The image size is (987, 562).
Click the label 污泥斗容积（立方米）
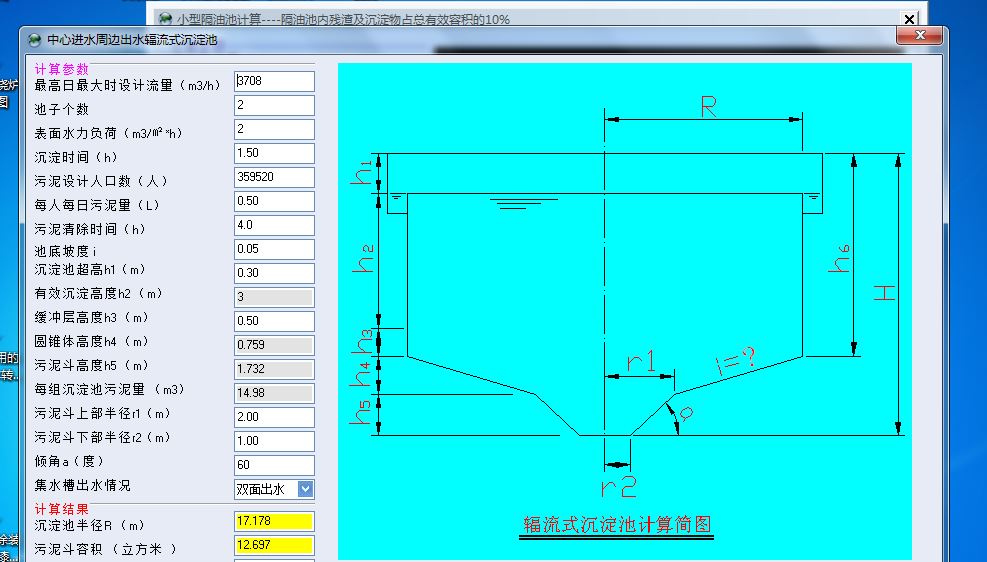[x=106, y=549]
